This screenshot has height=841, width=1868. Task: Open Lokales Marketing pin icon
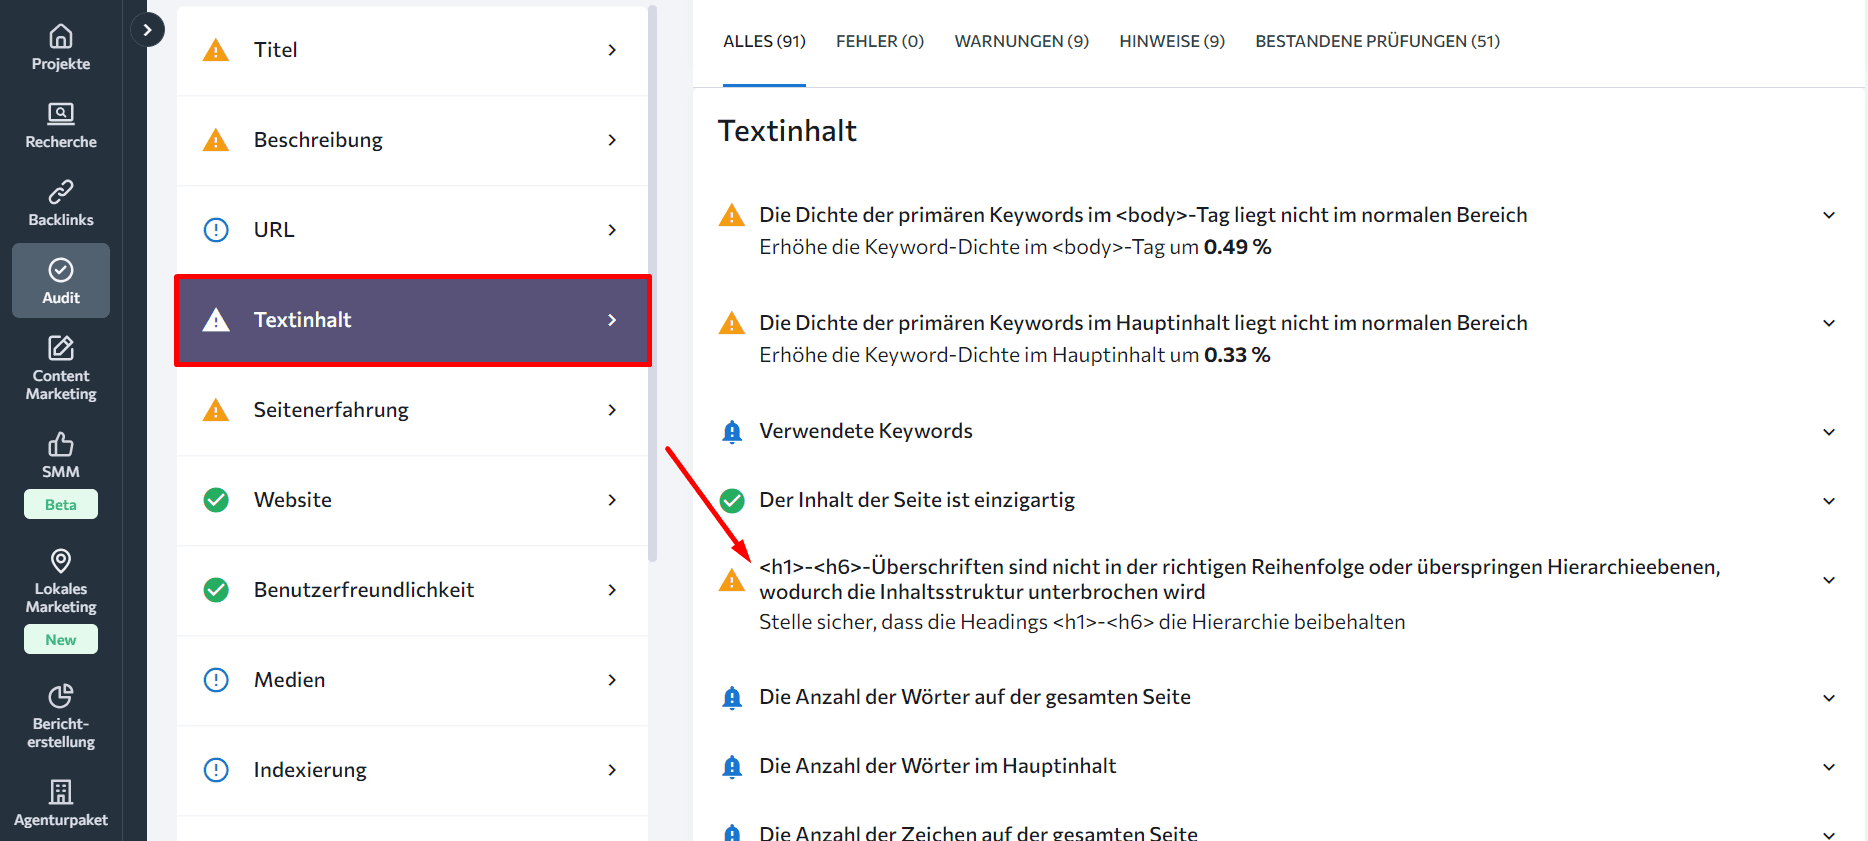61,560
